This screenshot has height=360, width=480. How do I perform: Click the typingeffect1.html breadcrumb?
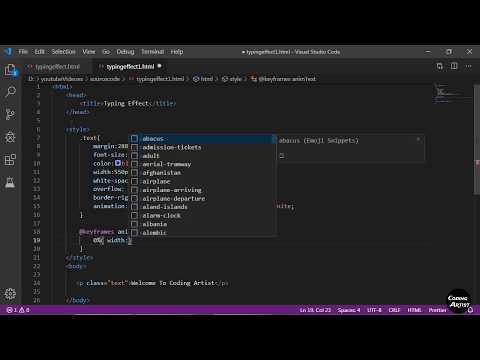[160, 79]
